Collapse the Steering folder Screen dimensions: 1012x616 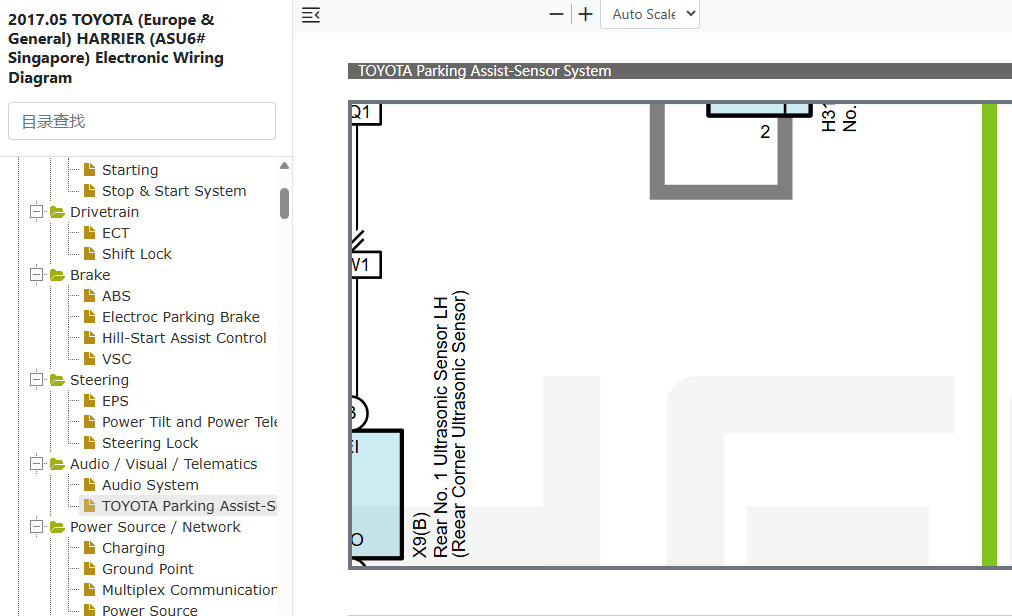37,380
